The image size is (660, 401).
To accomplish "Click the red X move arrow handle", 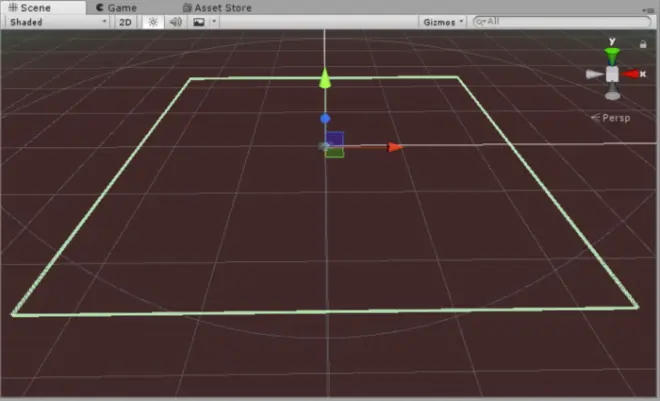I will tap(395, 147).
